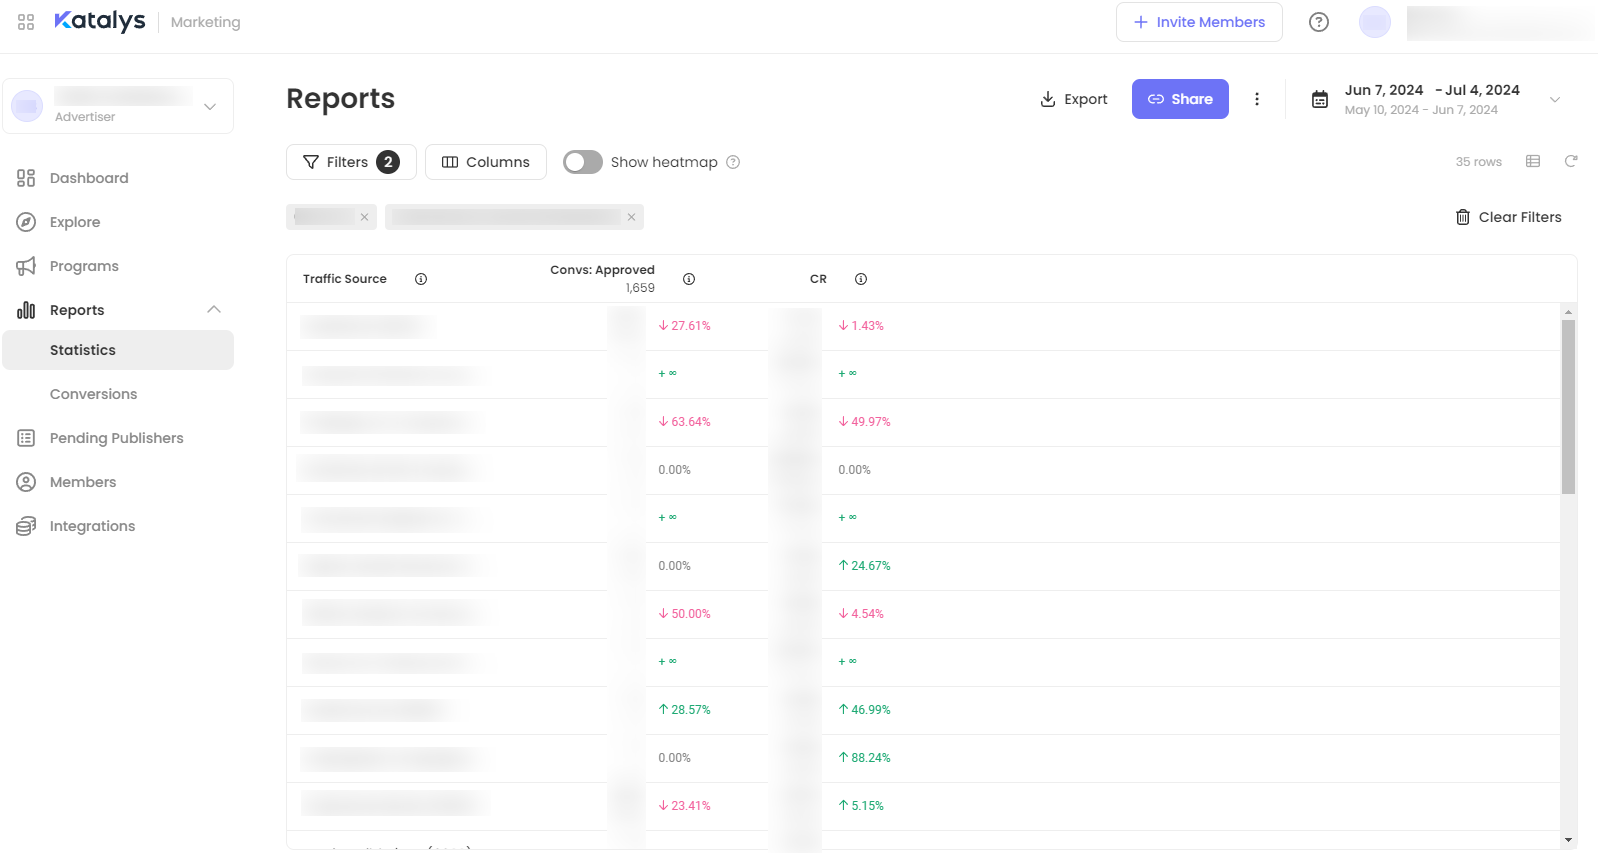This screenshot has height=858, width=1598.
Task: Toggle the Show heatmap switch
Action: pos(583,162)
